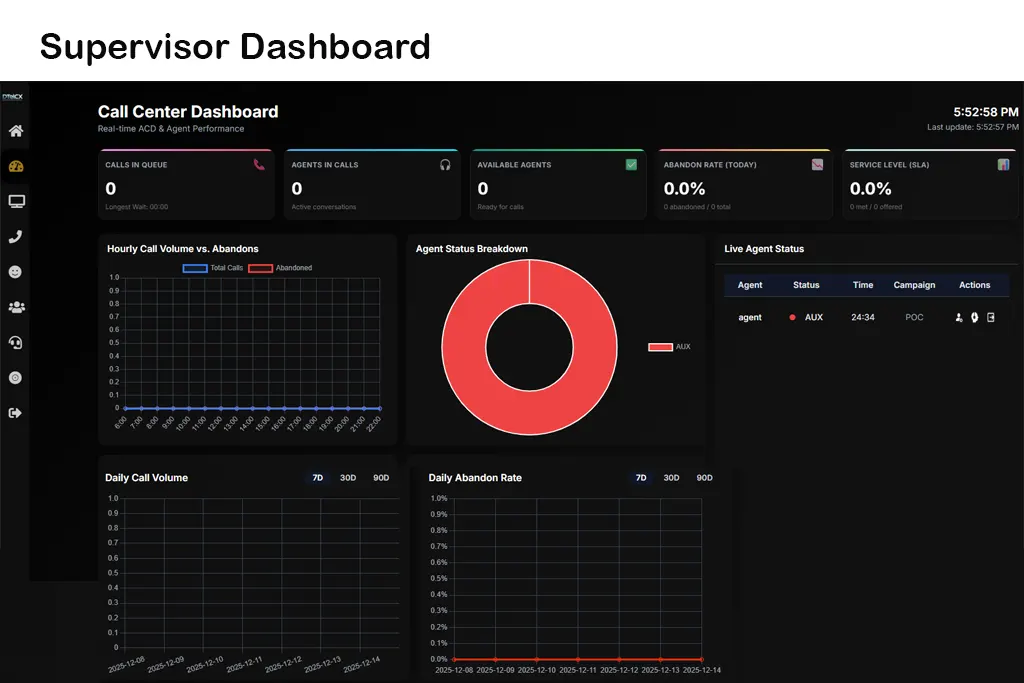Click the force-logout icon in agent Actions
This screenshot has width=1024, height=683.
991,317
